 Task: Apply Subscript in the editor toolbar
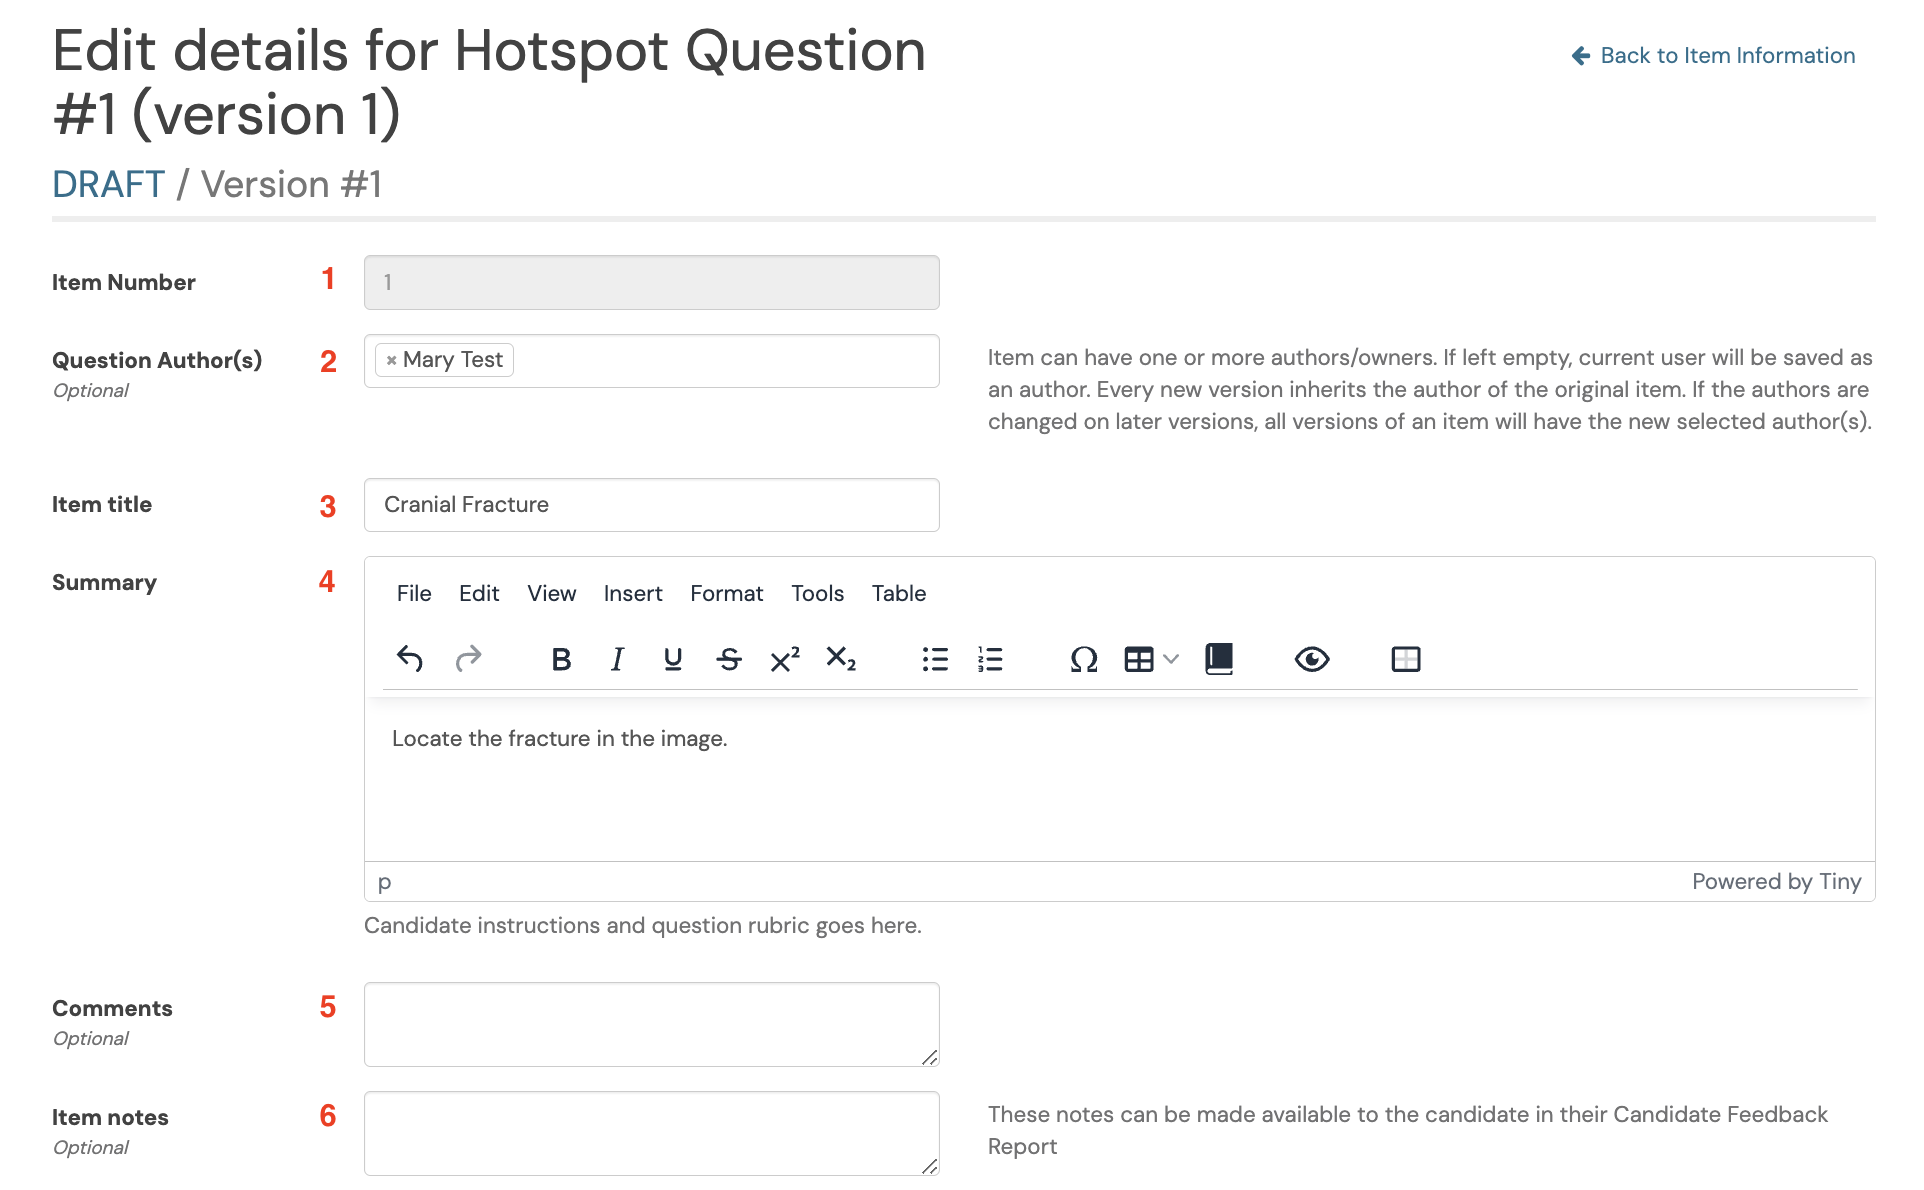(x=841, y=659)
